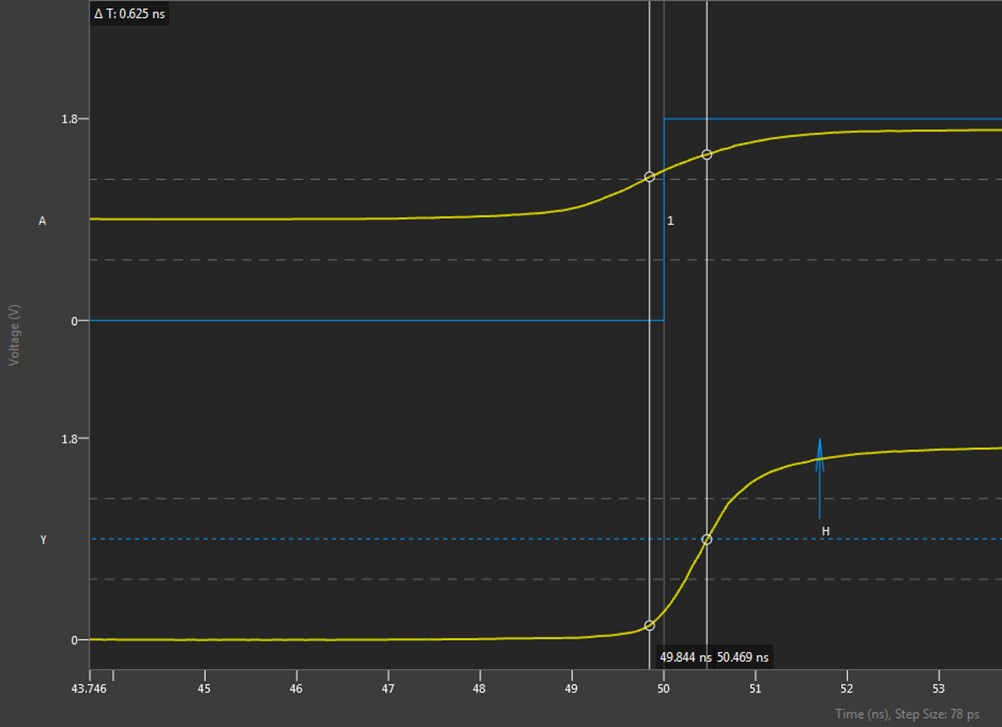
Task: Select the channel A label in the left margin
Action: (42, 221)
